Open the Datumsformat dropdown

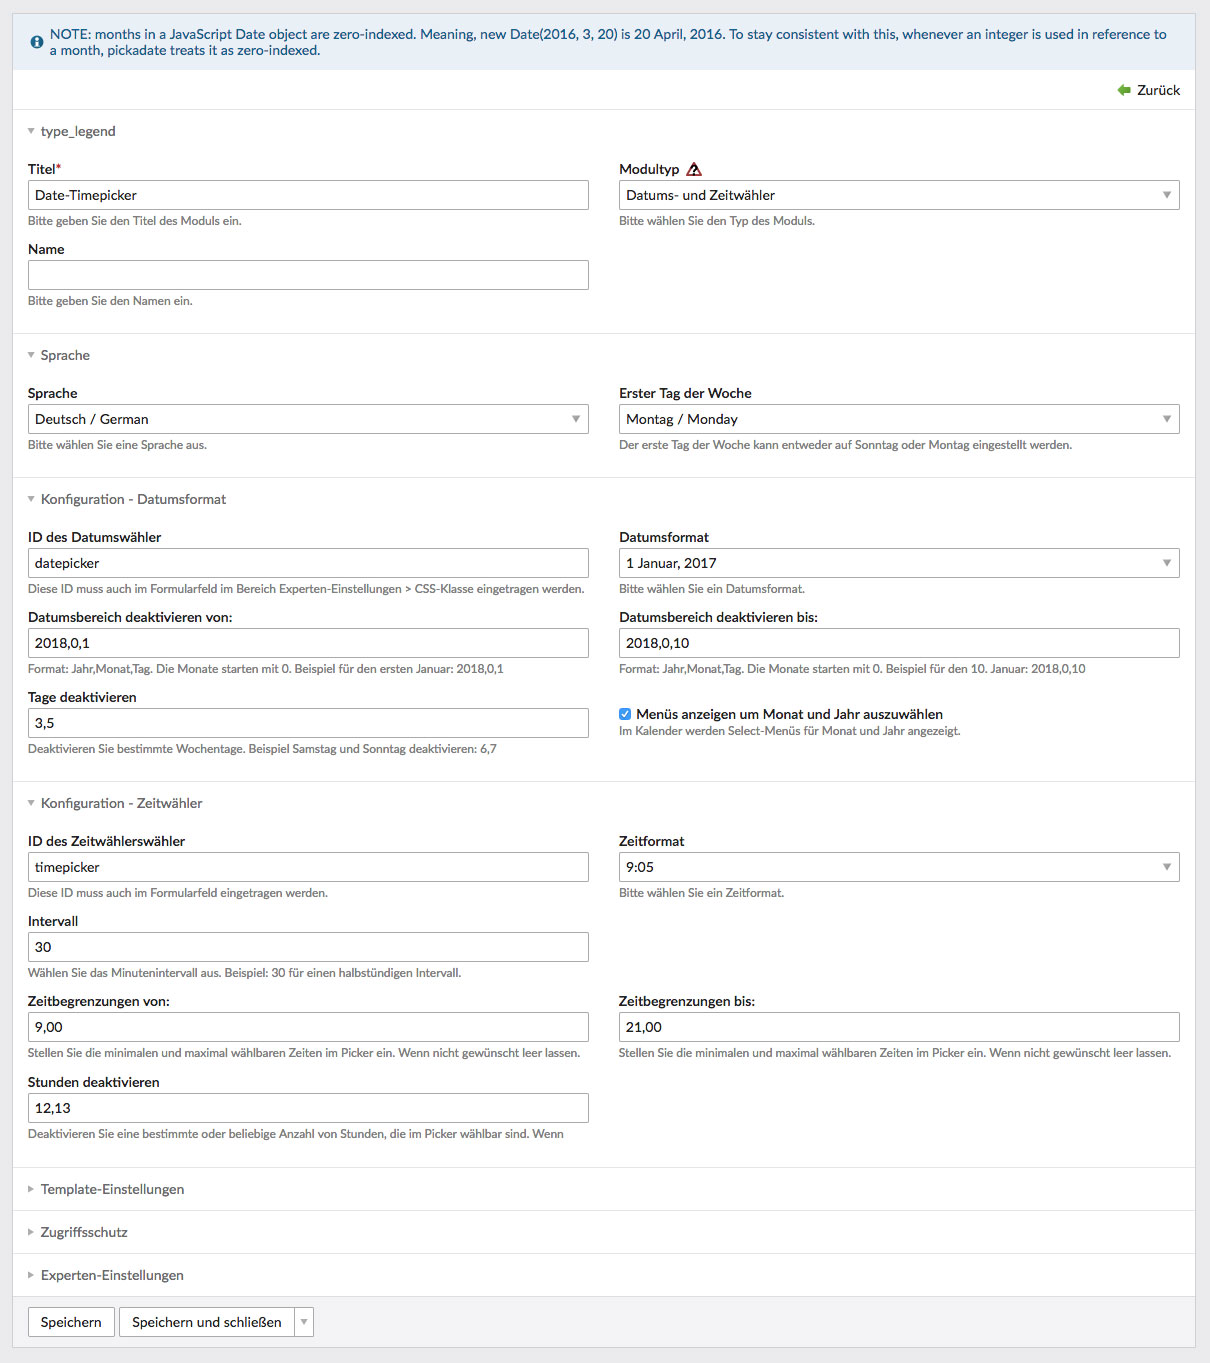pos(898,563)
